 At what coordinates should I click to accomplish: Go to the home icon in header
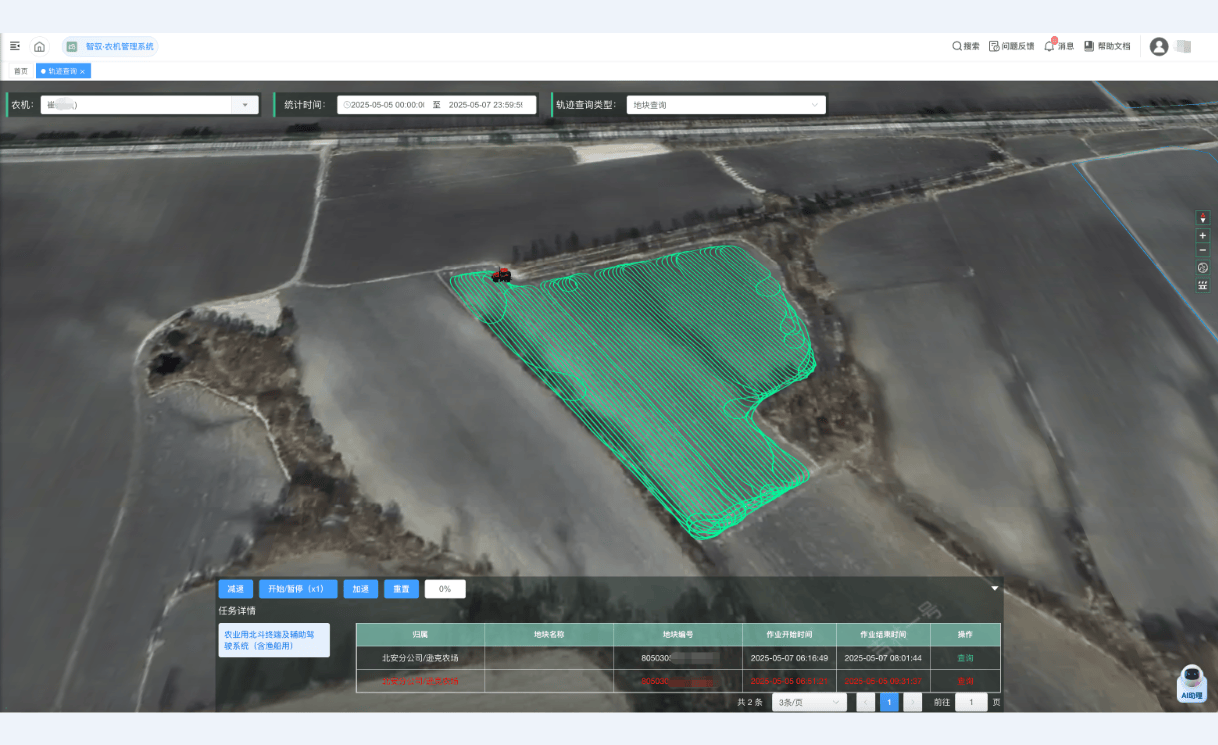pos(39,46)
